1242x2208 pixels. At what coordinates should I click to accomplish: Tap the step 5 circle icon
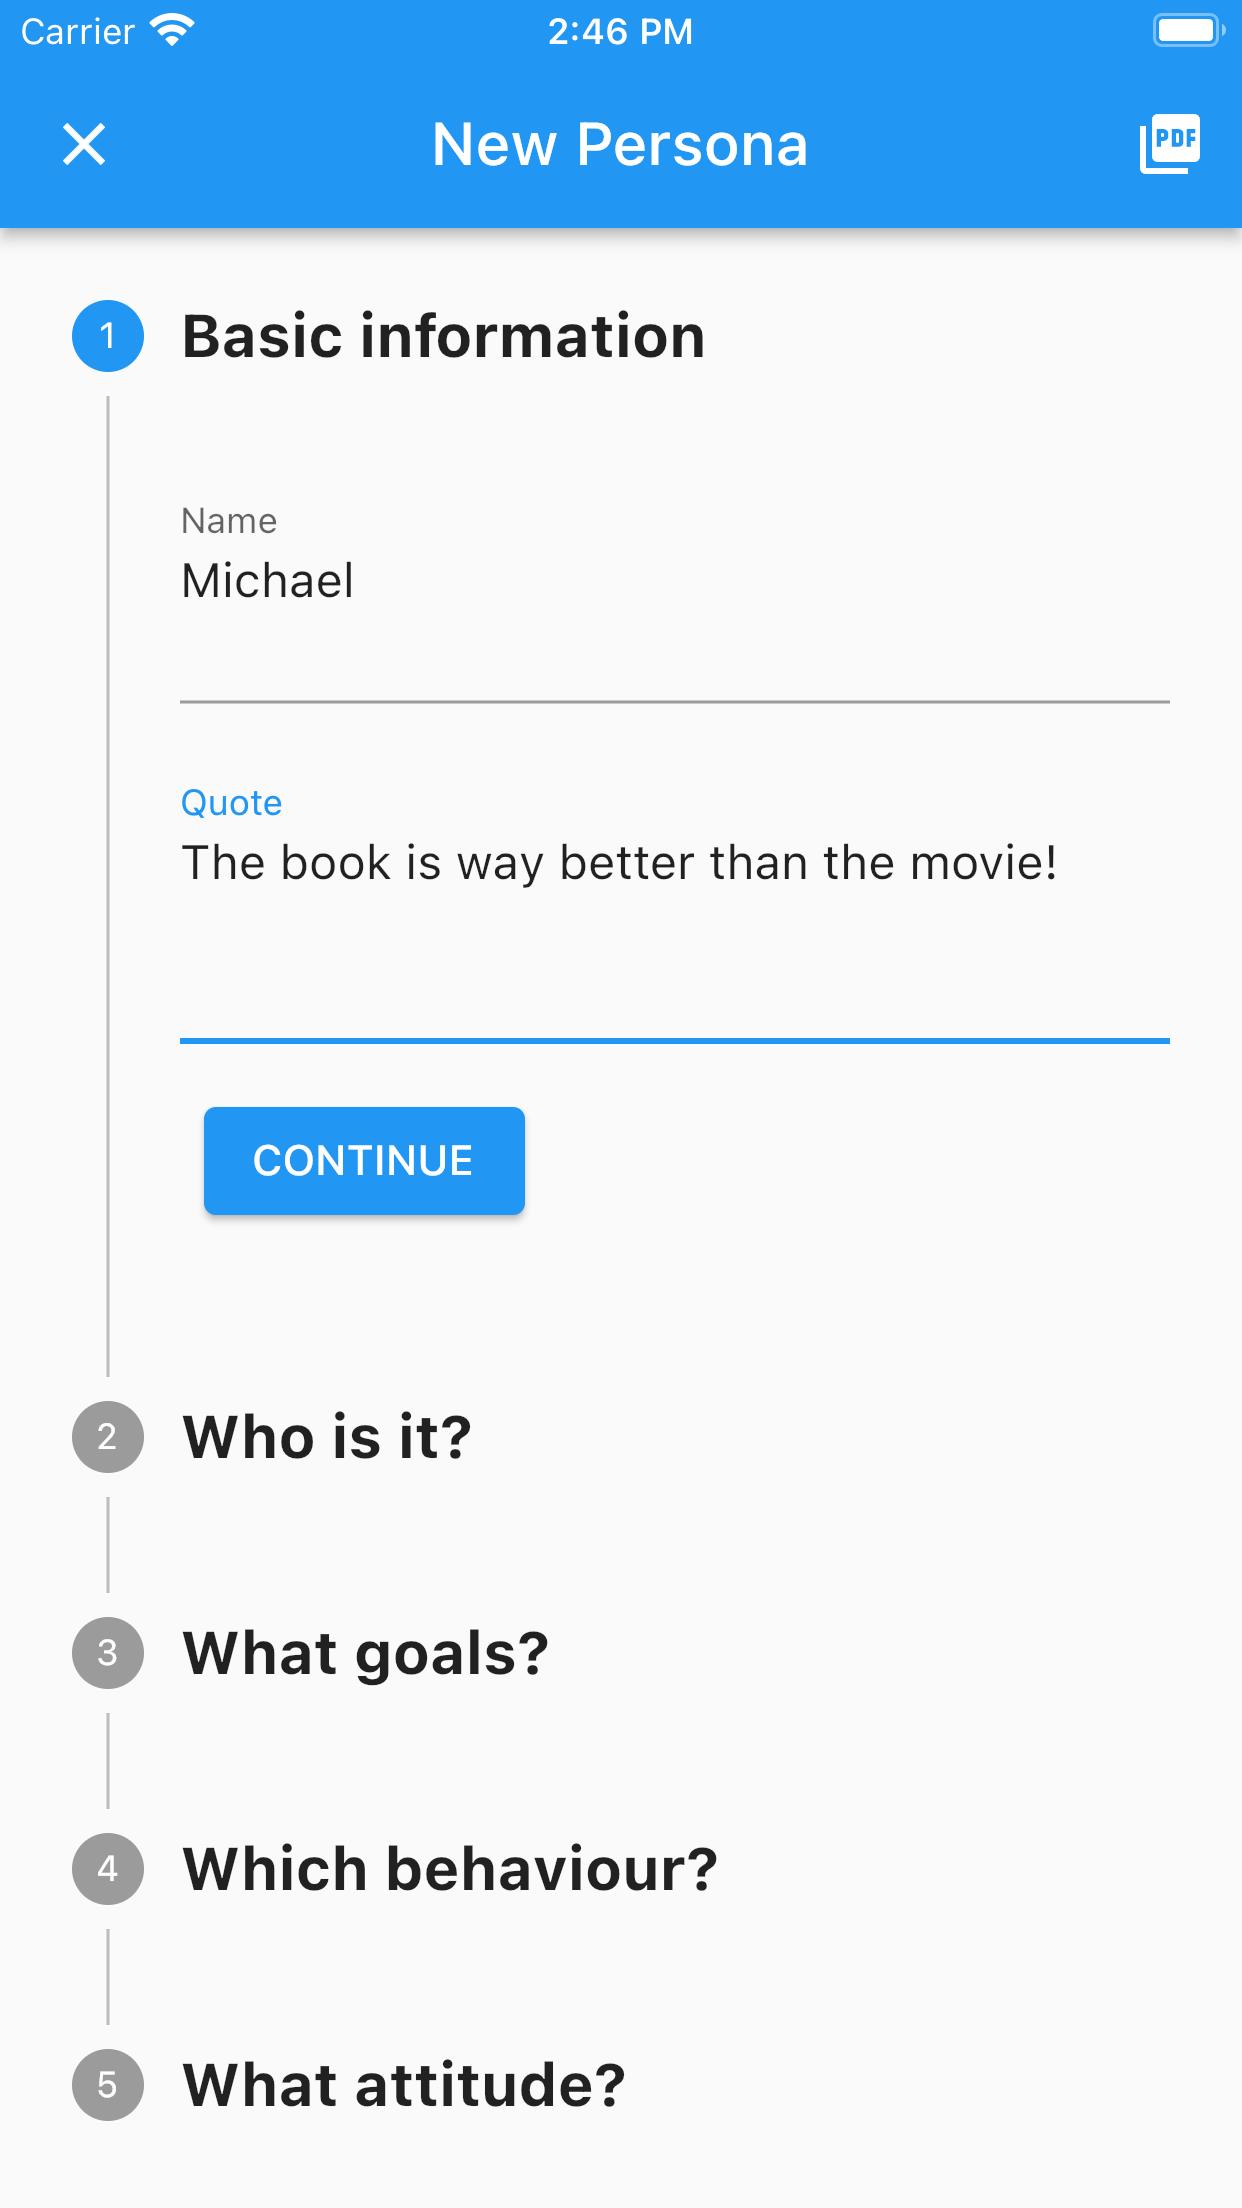pos(108,2085)
